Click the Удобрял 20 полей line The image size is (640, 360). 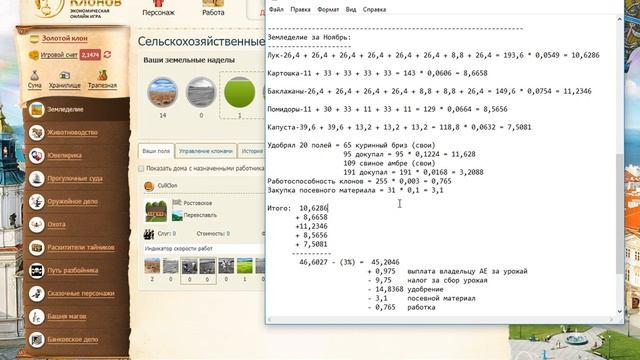(x=351, y=145)
